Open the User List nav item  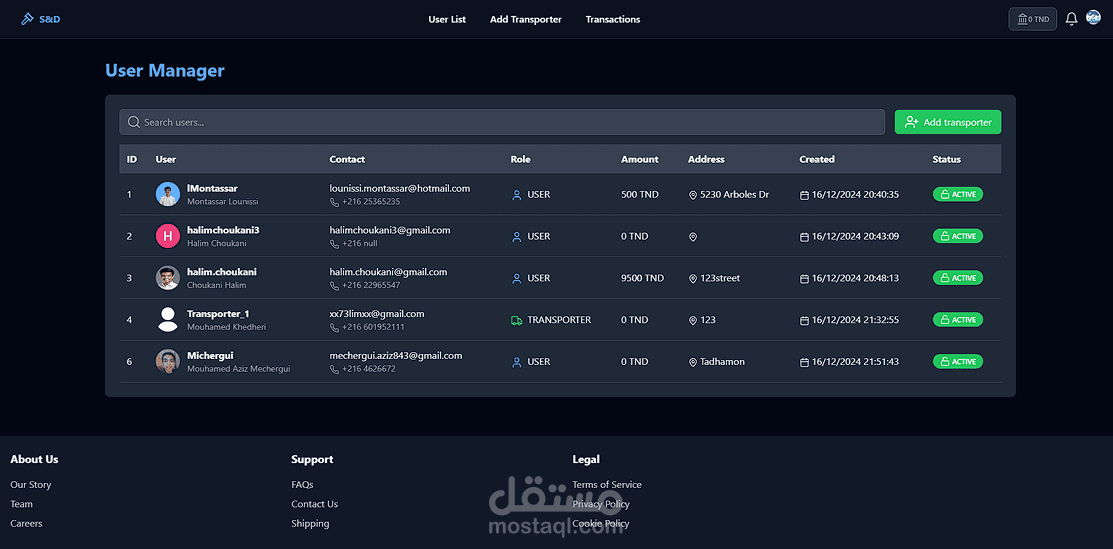coord(447,19)
